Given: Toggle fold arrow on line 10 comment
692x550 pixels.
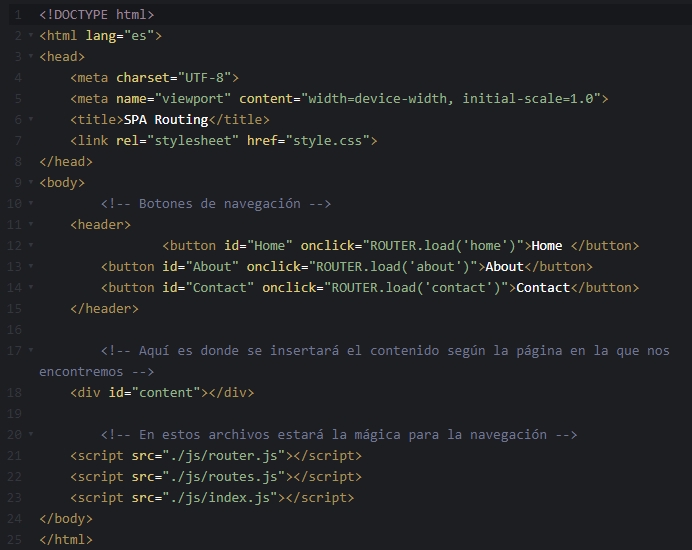Looking at the screenshot, I should pos(31,203).
